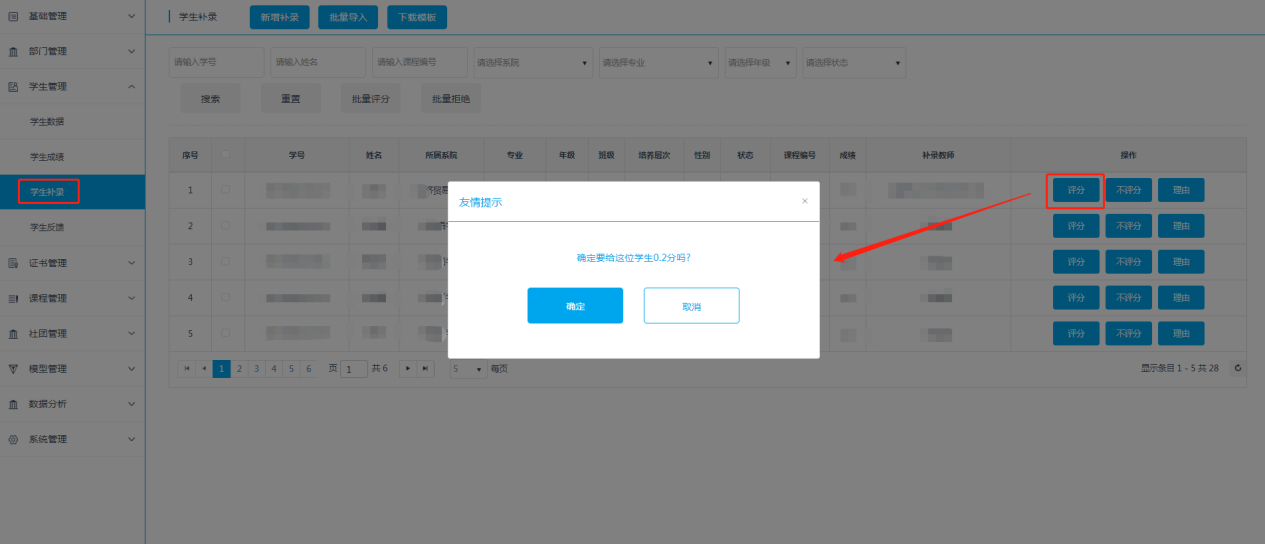Image resolution: width=1265 pixels, height=544 pixels.
Task: Click the 部门管理 building icon
Action: pyautogui.click(x=13, y=51)
